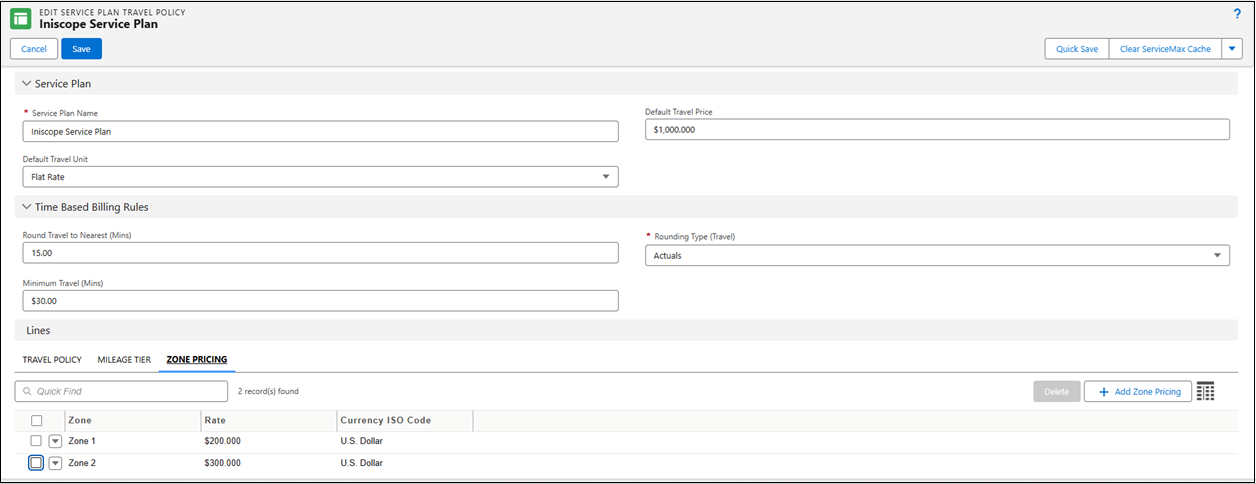Focus the Minimum Travel (Mins) field

[x=320, y=300]
